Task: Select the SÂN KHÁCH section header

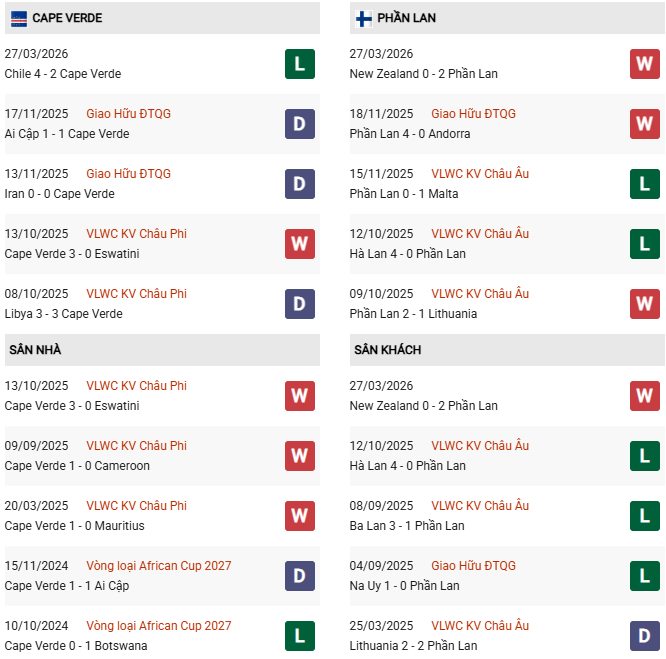Action: (x=387, y=350)
